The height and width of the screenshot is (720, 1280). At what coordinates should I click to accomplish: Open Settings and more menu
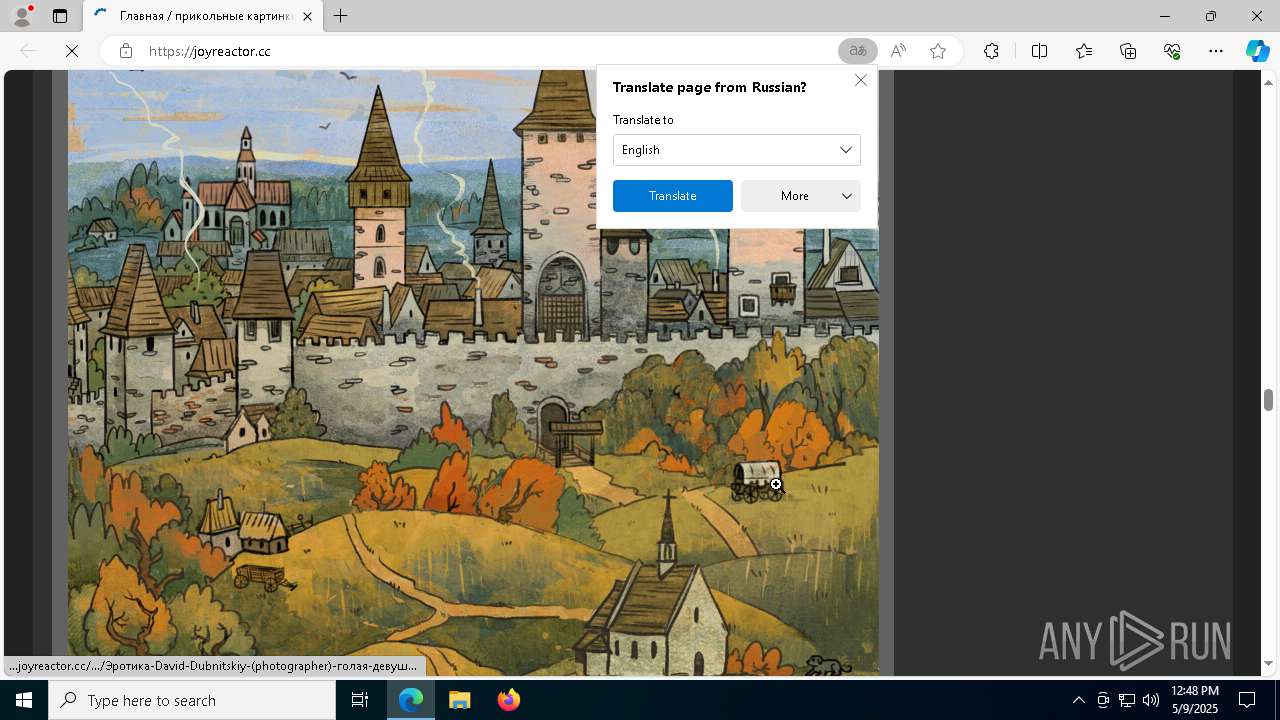click(x=1216, y=51)
